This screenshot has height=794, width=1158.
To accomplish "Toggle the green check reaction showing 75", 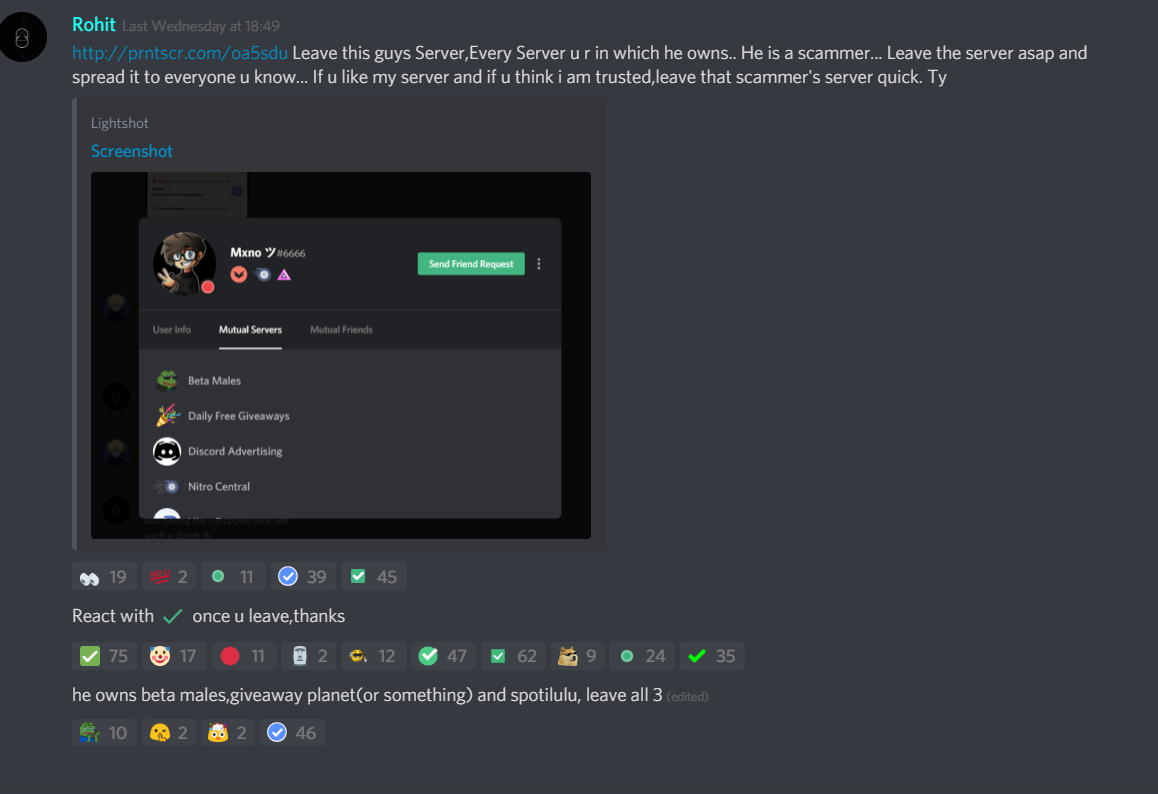I will tap(104, 656).
